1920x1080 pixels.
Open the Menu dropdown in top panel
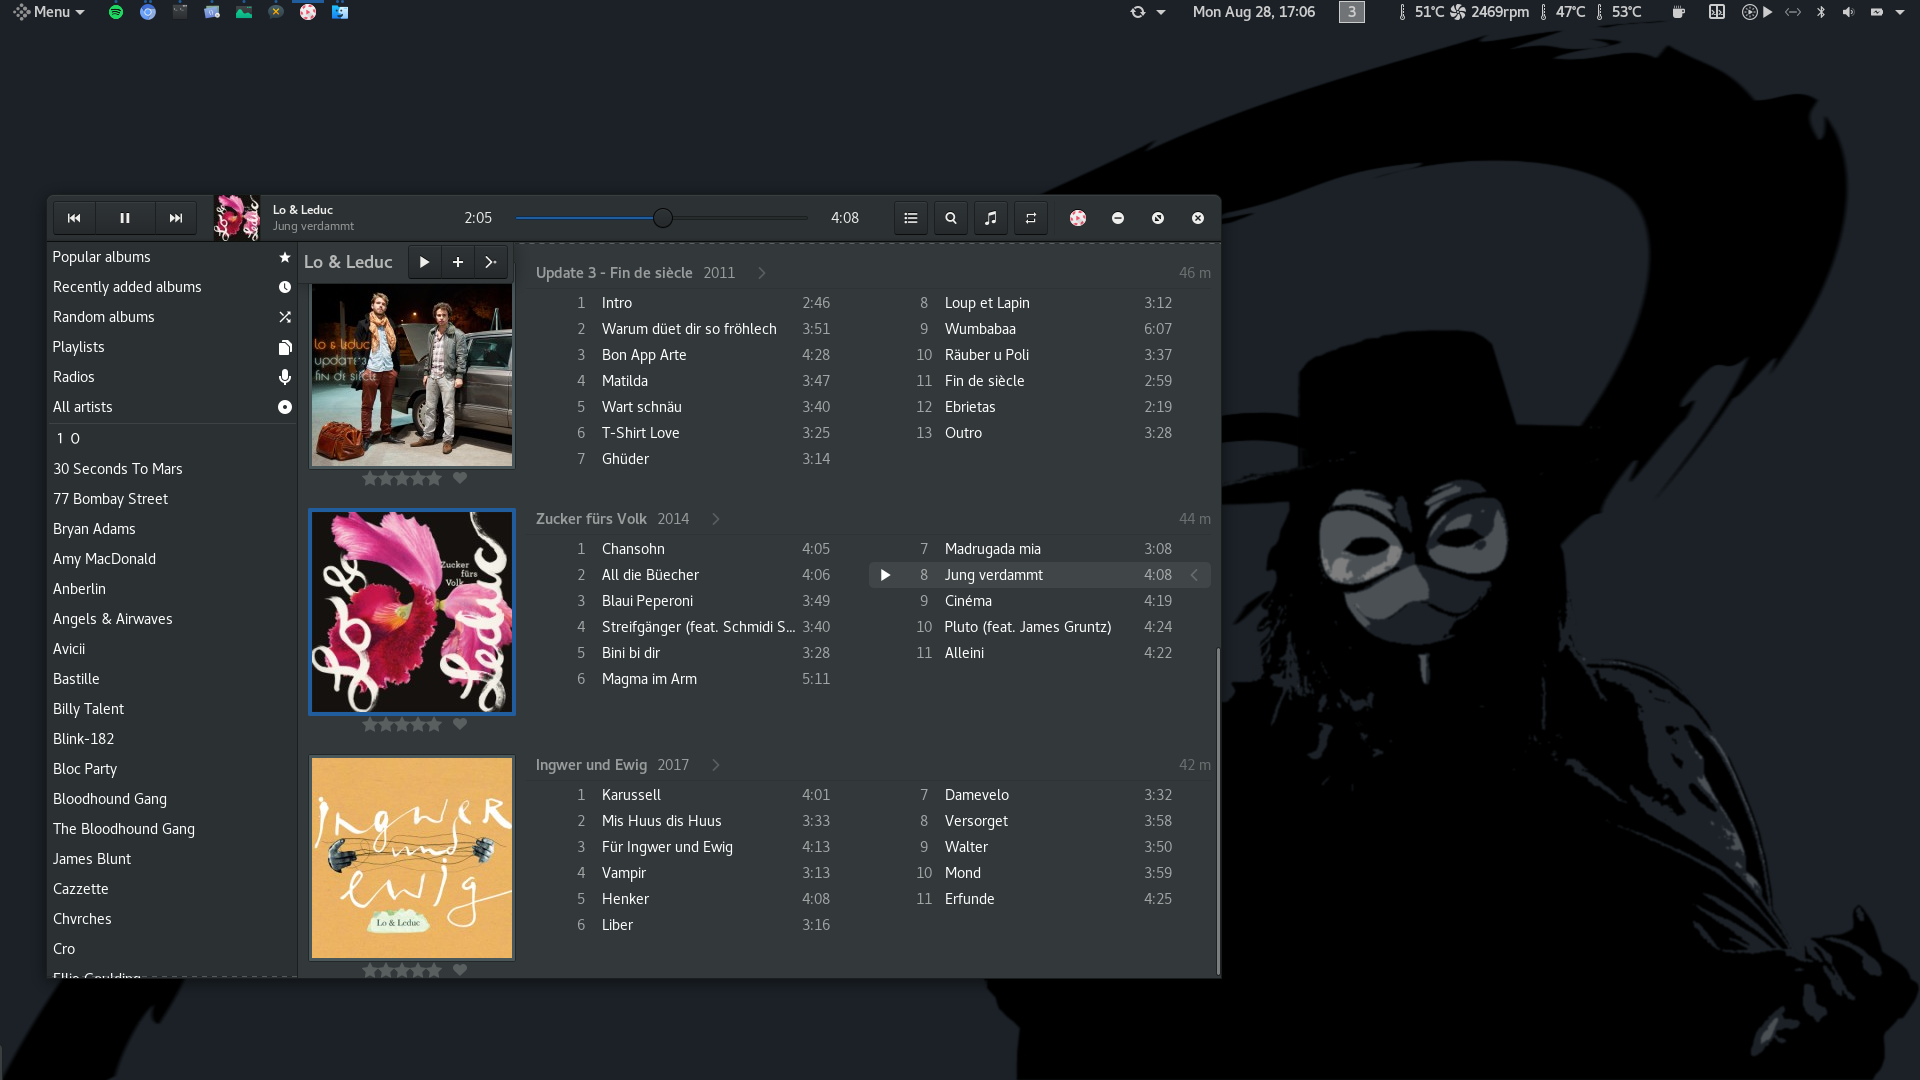(x=50, y=12)
